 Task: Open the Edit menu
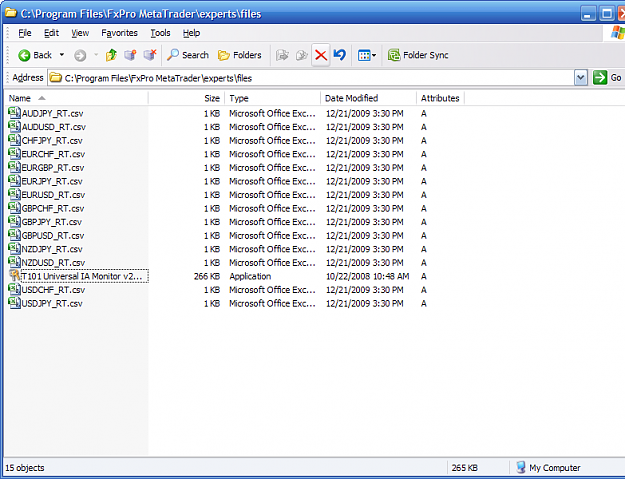[x=51, y=33]
